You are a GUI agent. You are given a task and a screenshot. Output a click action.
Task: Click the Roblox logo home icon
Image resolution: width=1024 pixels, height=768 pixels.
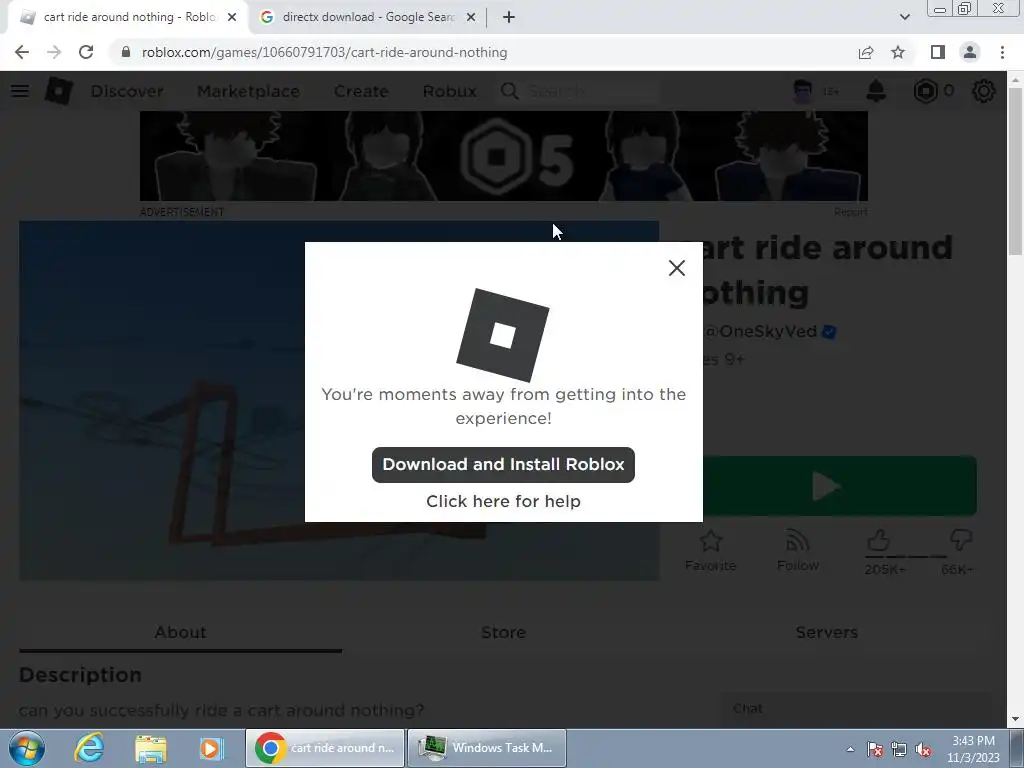59,91
